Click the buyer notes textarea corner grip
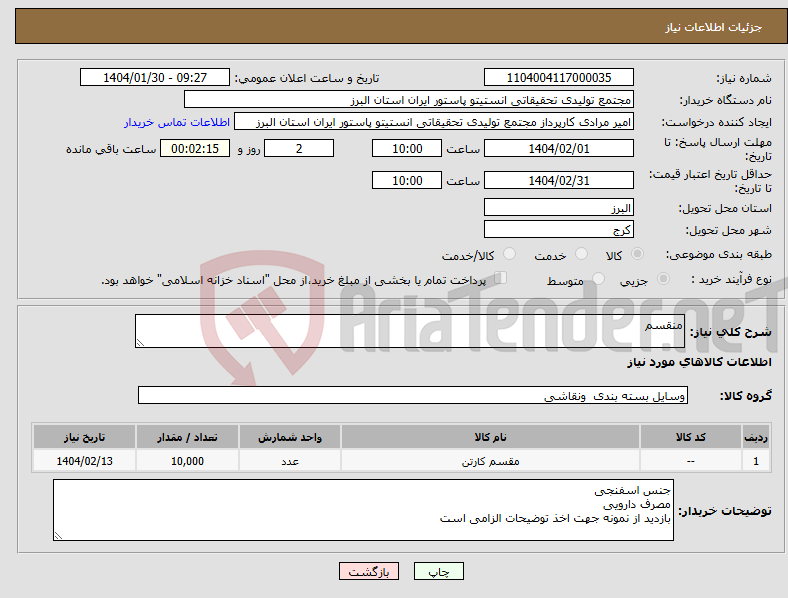788x598 pixels. [58, 536]
